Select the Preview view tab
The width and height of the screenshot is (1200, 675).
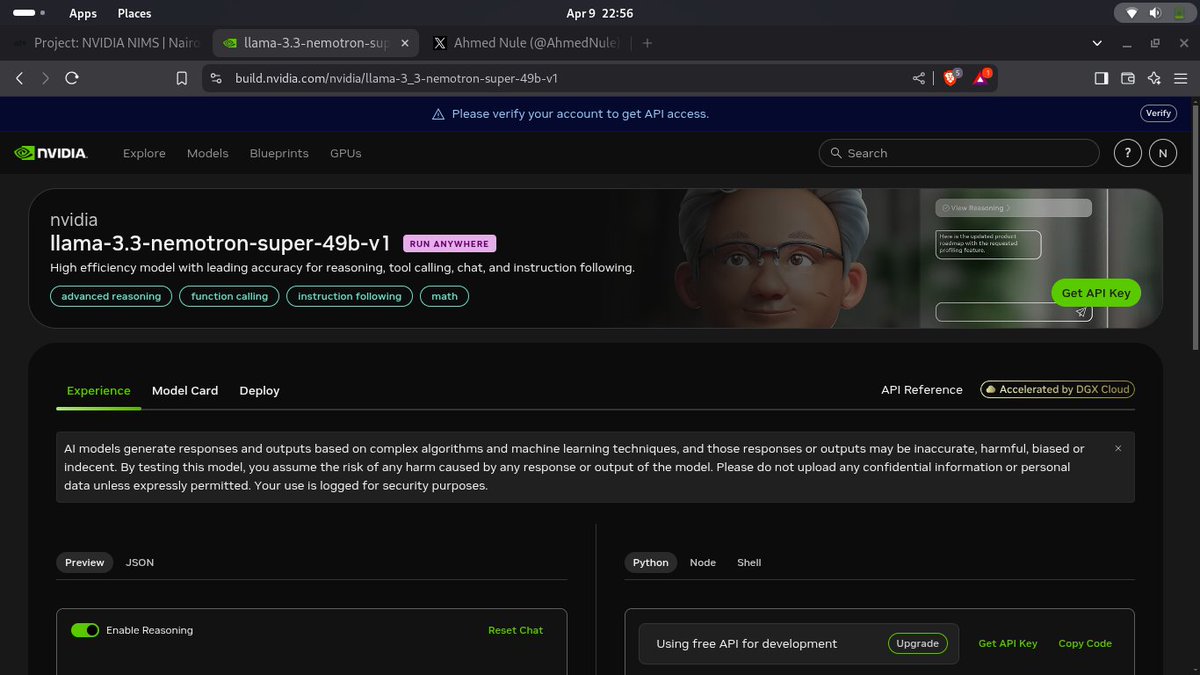click(85, 562)
